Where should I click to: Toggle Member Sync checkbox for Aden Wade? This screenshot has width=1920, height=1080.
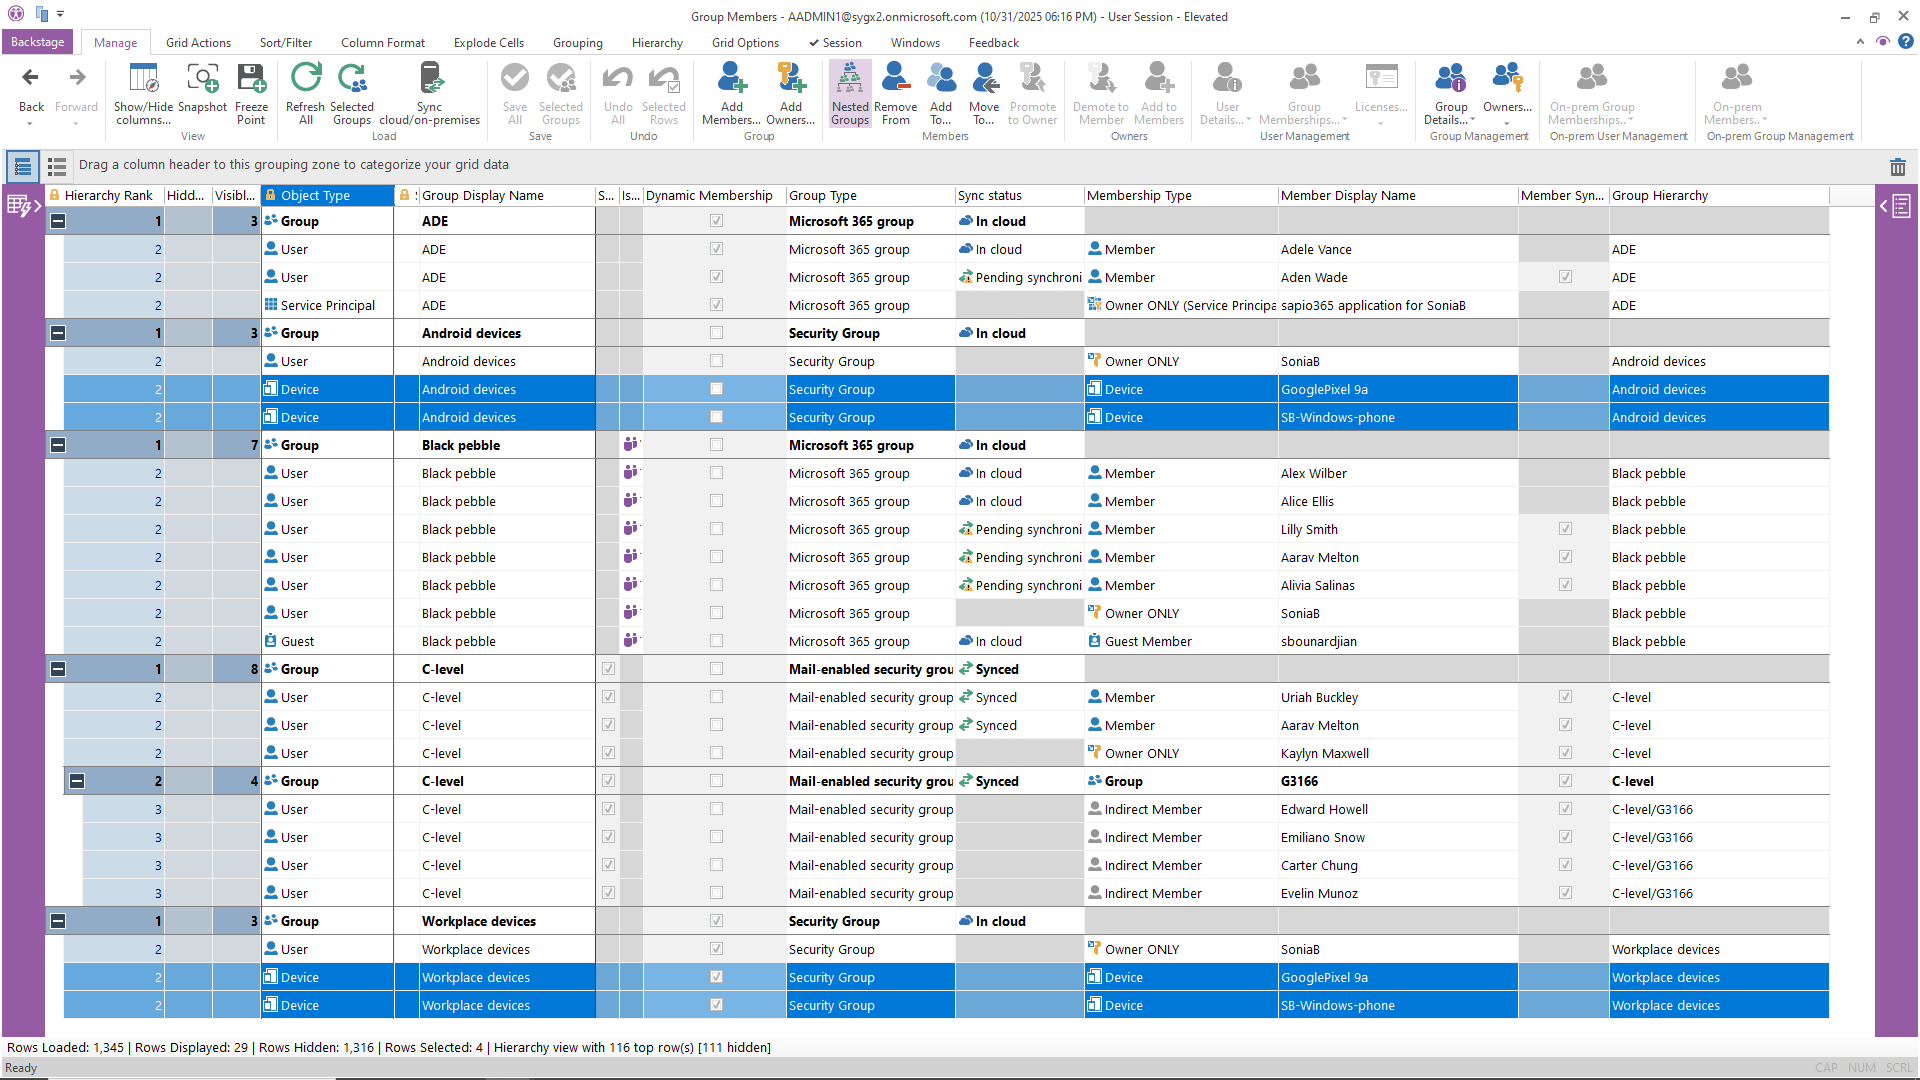point(1565,277)
